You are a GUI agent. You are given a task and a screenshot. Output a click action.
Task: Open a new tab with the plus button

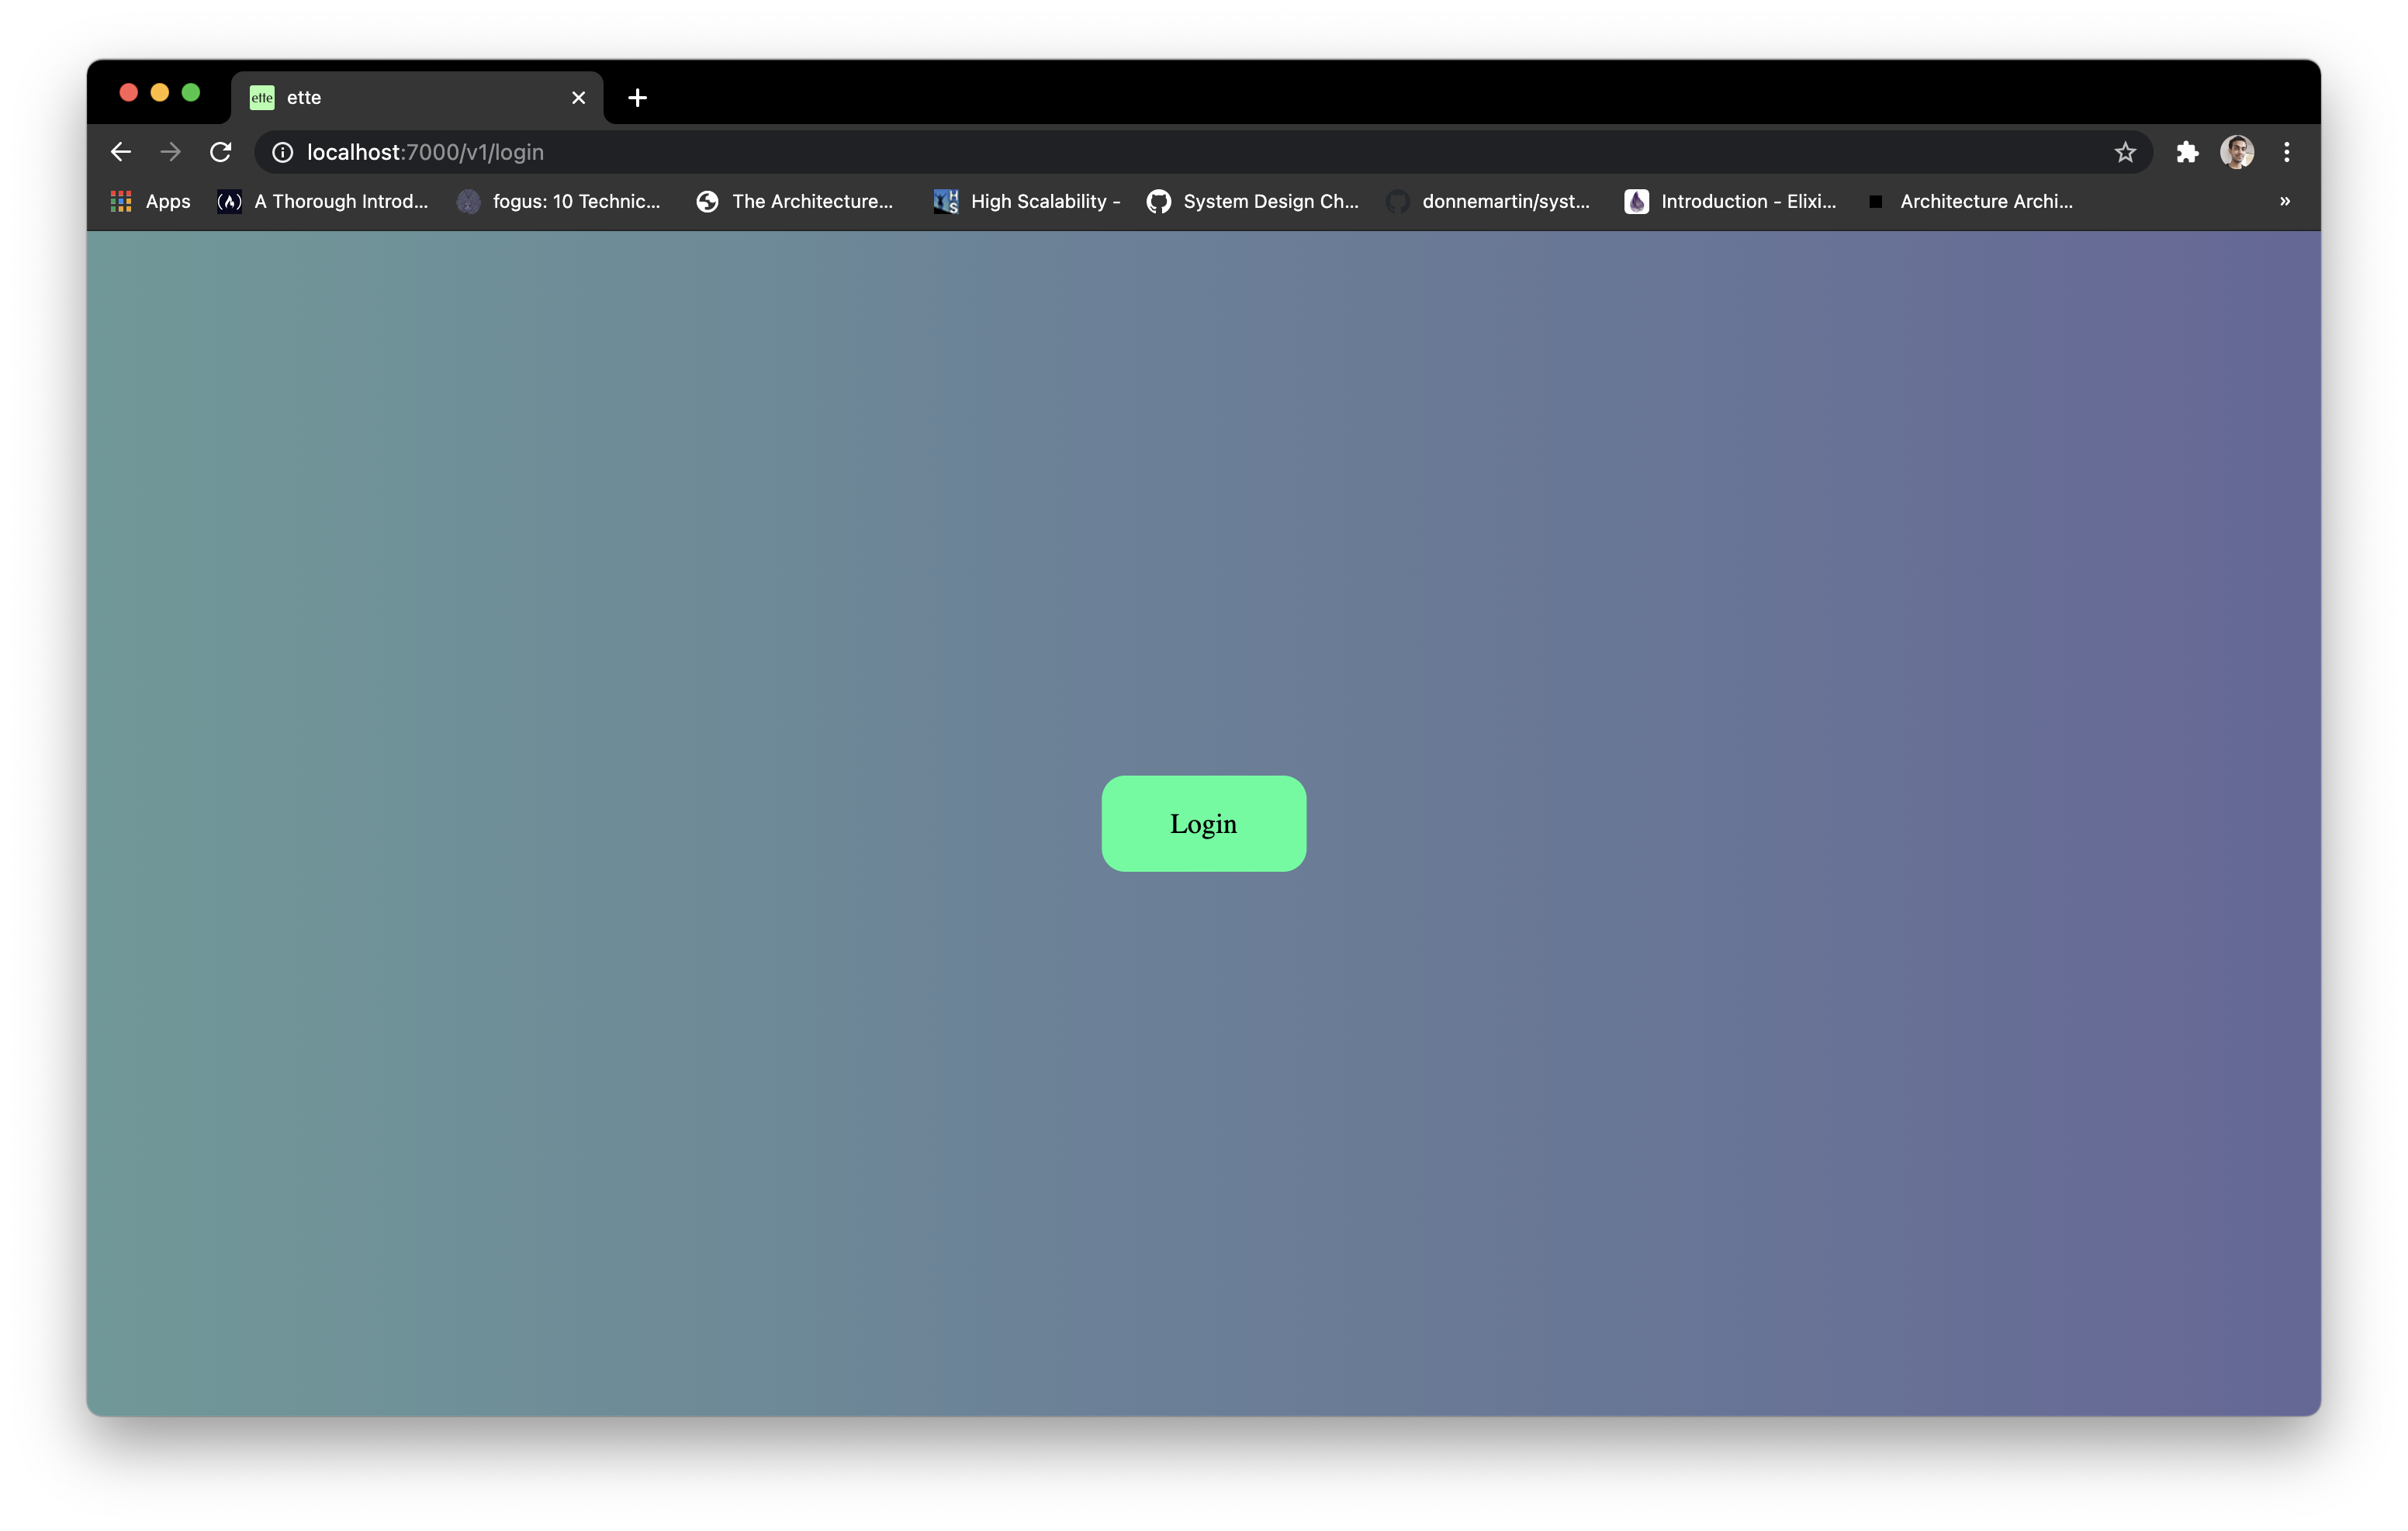pyautogui.click(x=637, y=98)
